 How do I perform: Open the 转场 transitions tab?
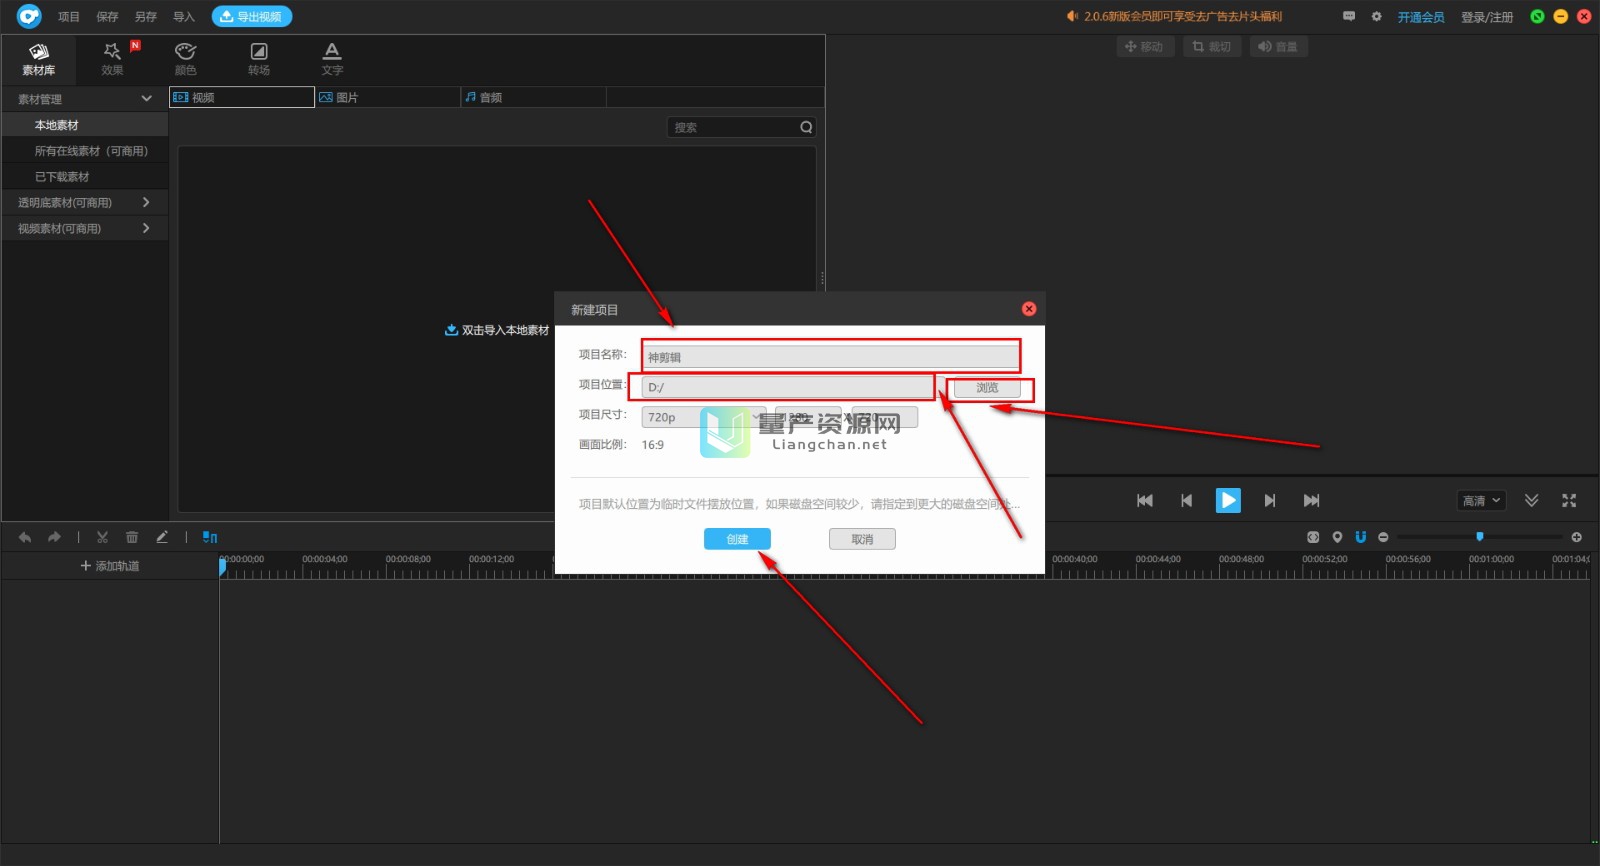click(259, 59)
